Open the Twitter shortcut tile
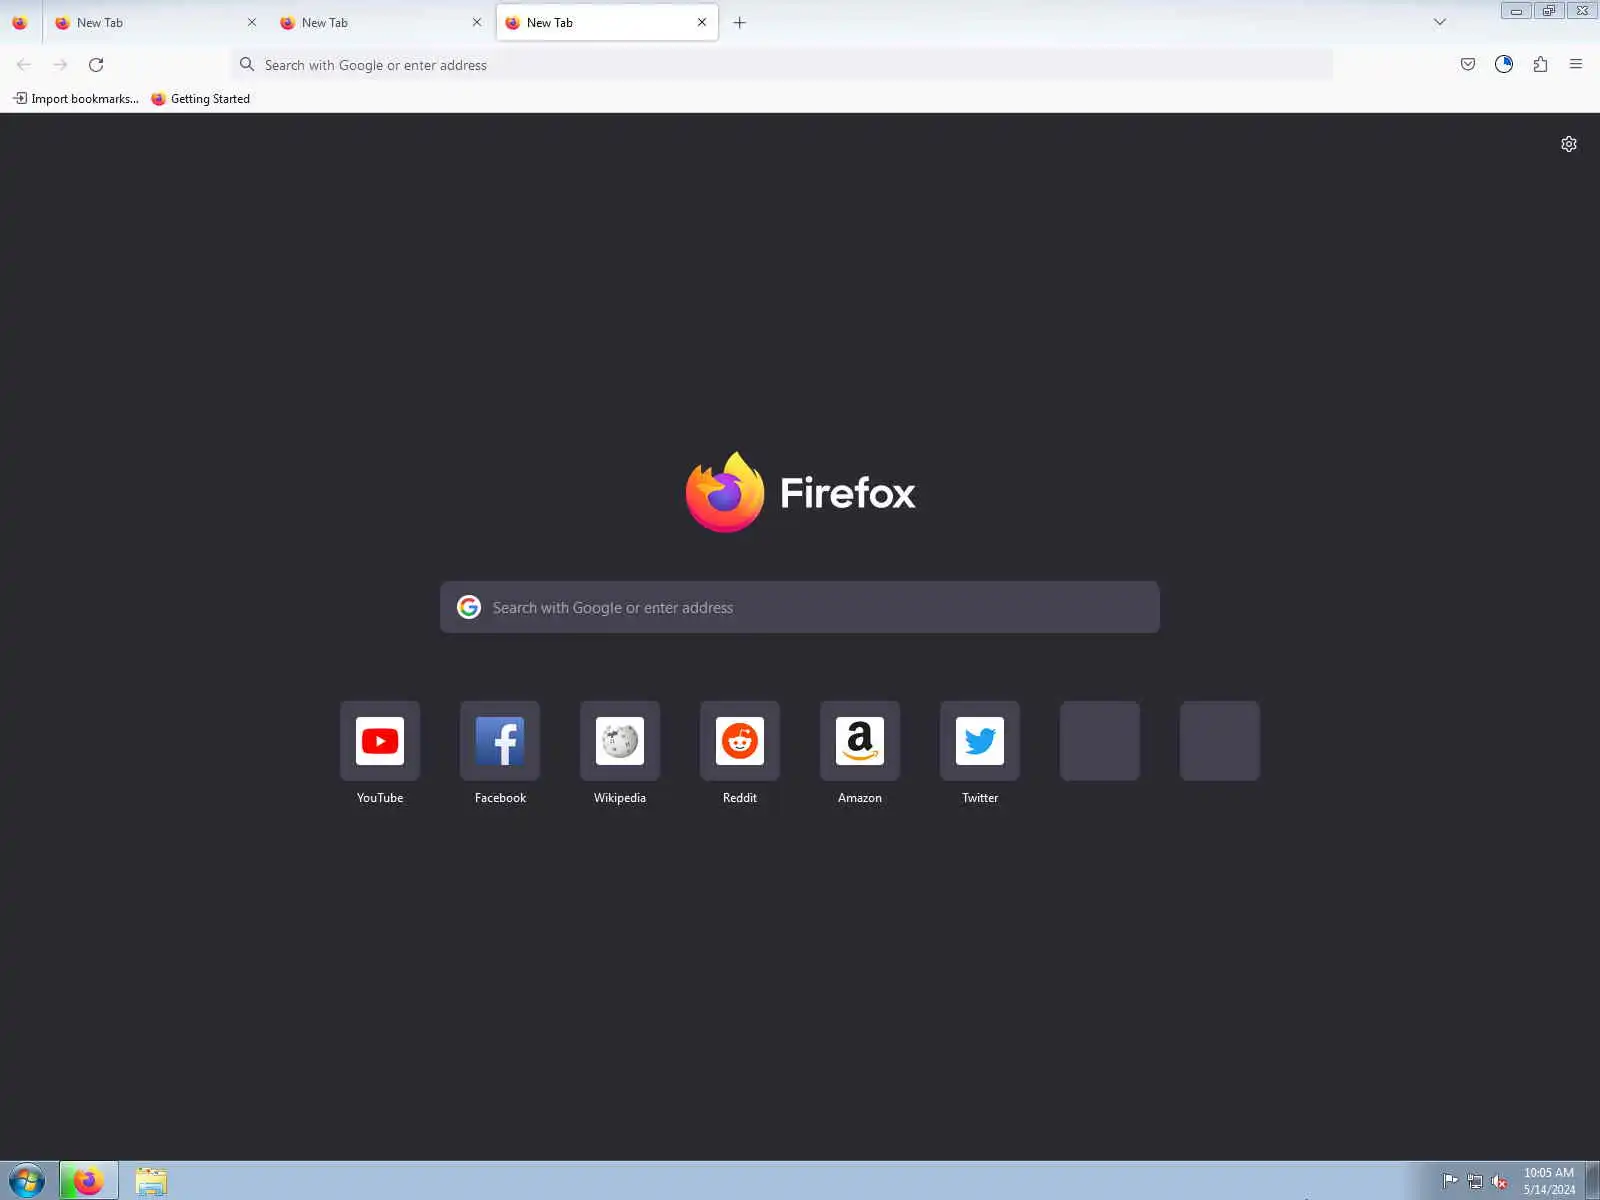Image resolution: width=1600 pixels, height=1200 pixels. 980,741
